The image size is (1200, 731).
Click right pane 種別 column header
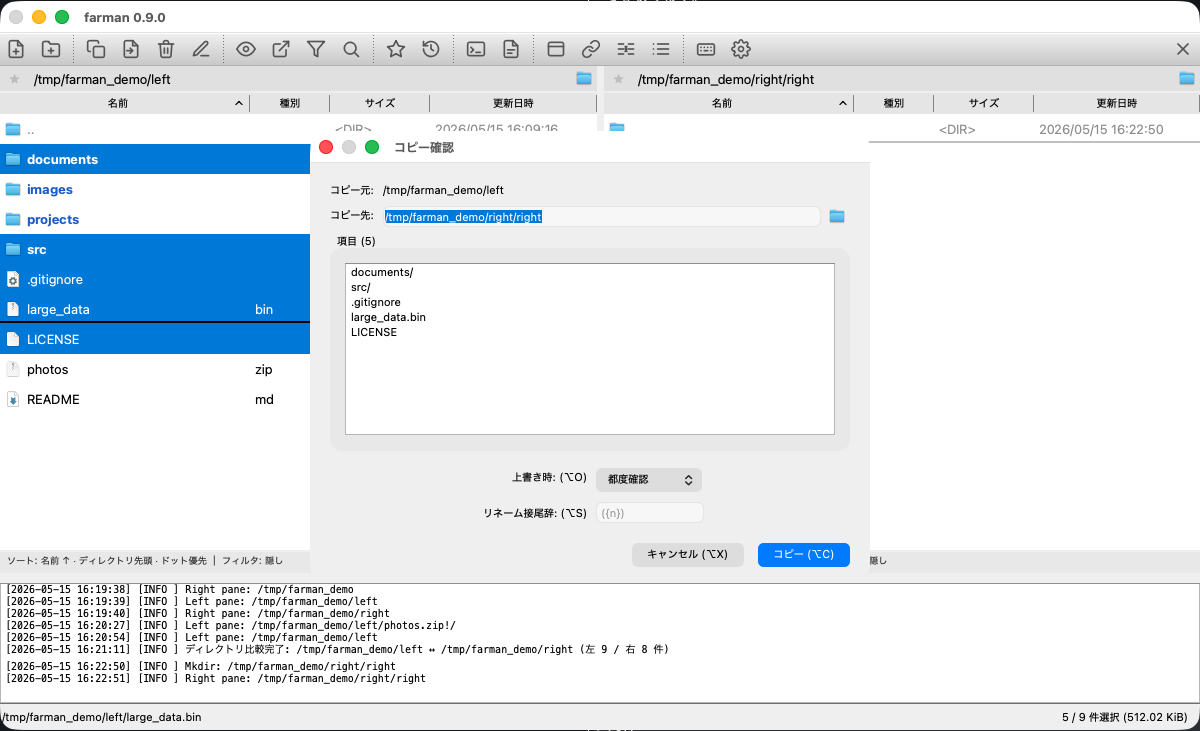point(893,103)
